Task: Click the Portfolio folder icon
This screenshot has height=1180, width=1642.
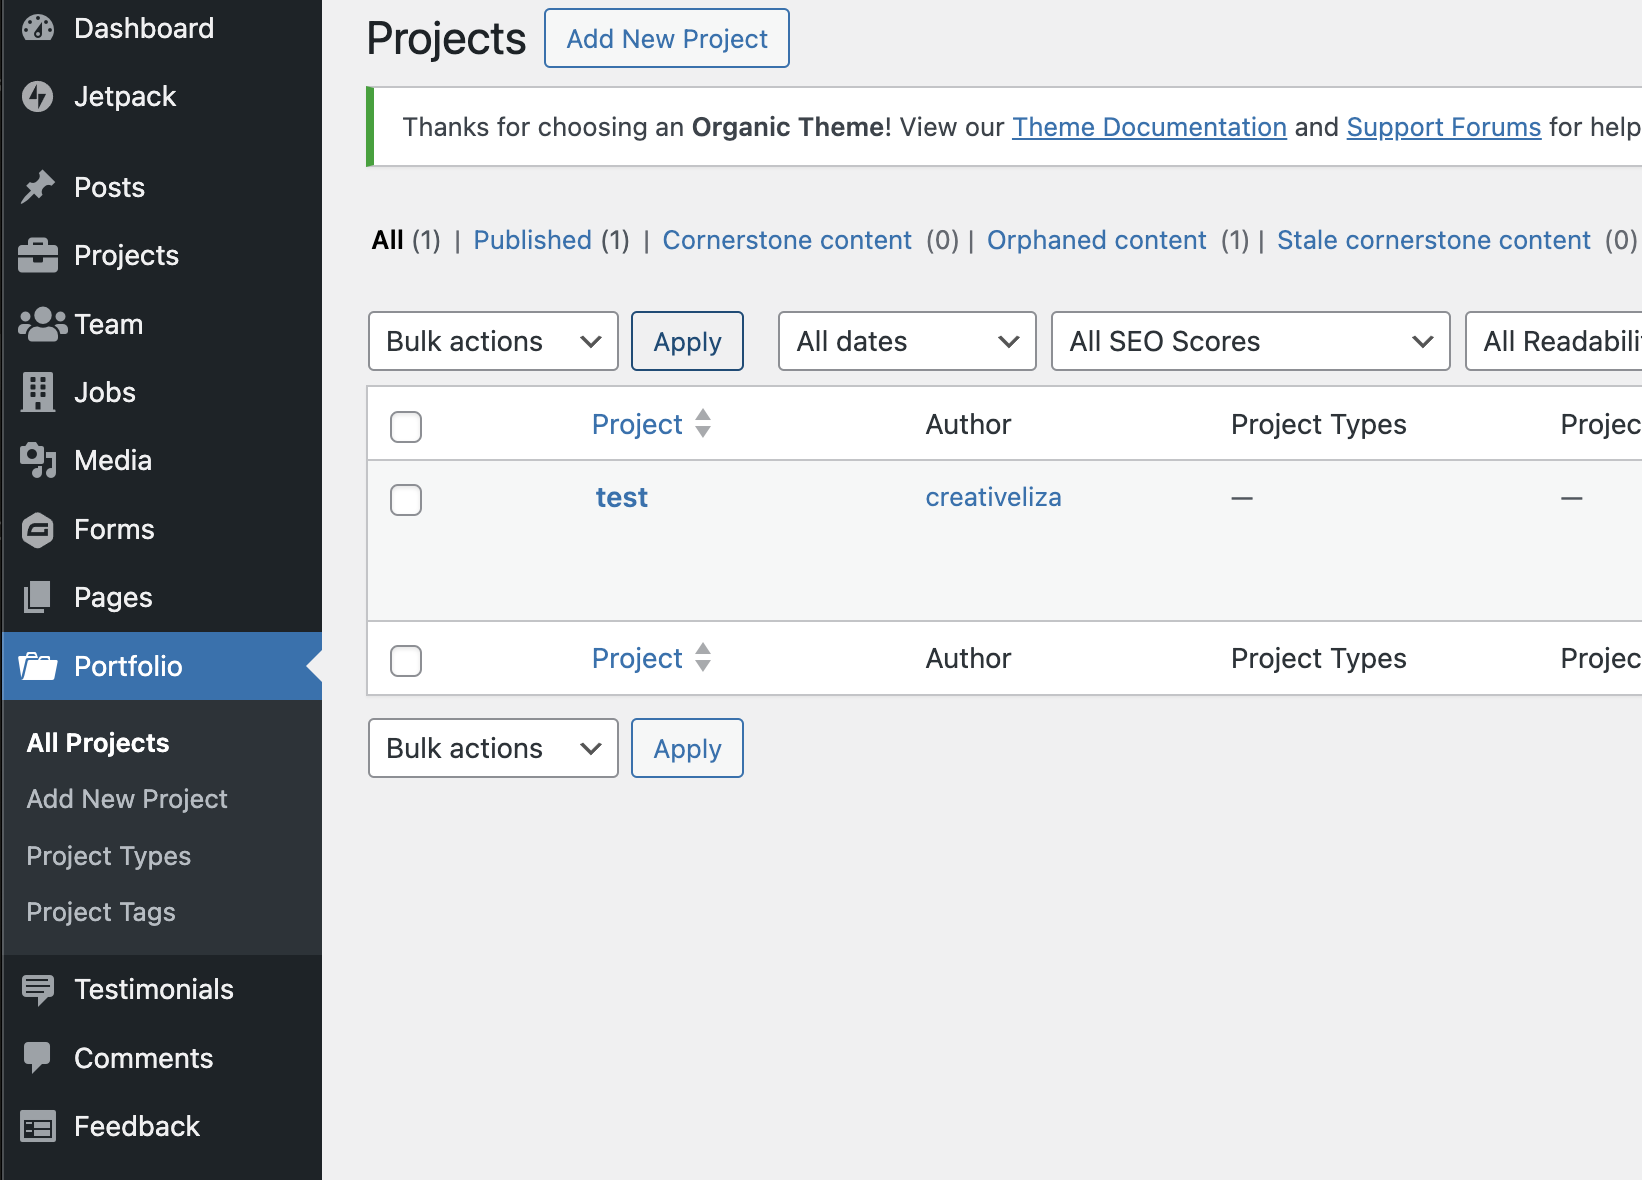Action: (x=38, y=666)
